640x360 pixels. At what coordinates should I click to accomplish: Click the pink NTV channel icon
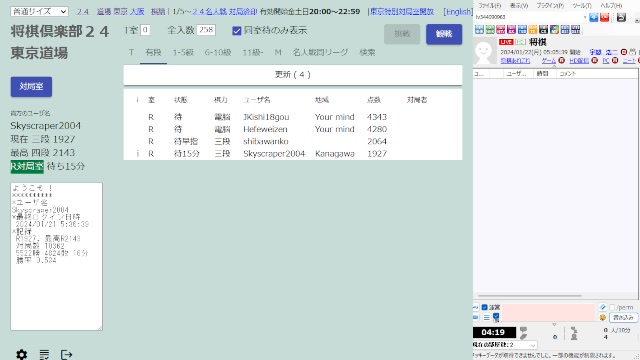(x=500, y=29)
